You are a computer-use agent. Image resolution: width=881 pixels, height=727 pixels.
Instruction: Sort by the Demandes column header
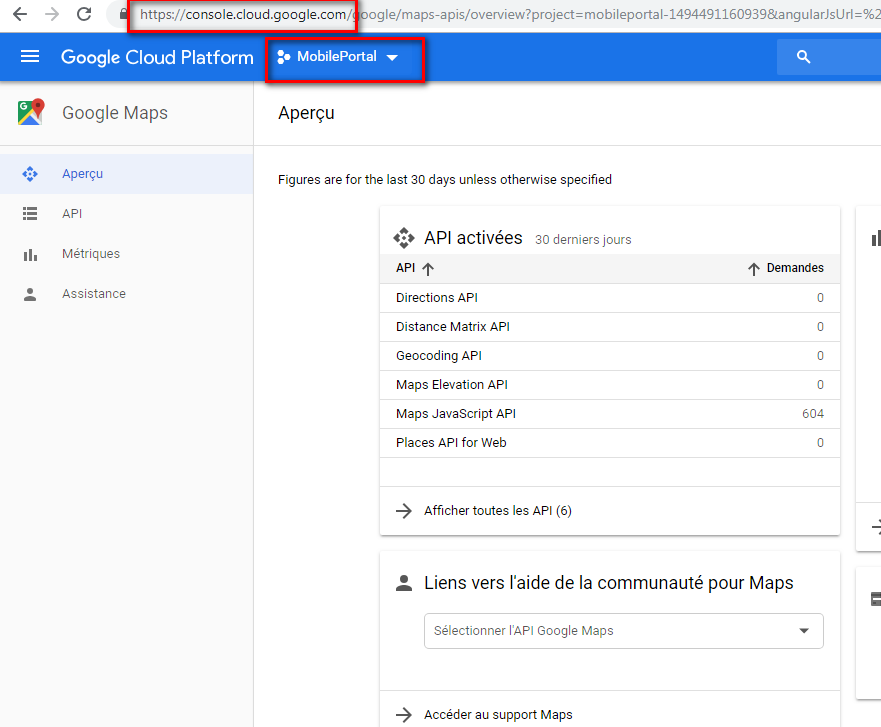click(786, 268)
